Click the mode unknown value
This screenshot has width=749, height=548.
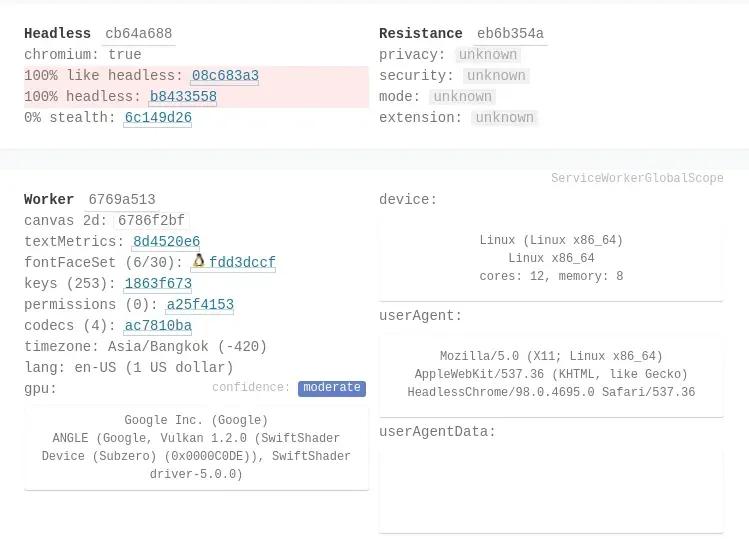pyautogui.click(x=462, y=97)
